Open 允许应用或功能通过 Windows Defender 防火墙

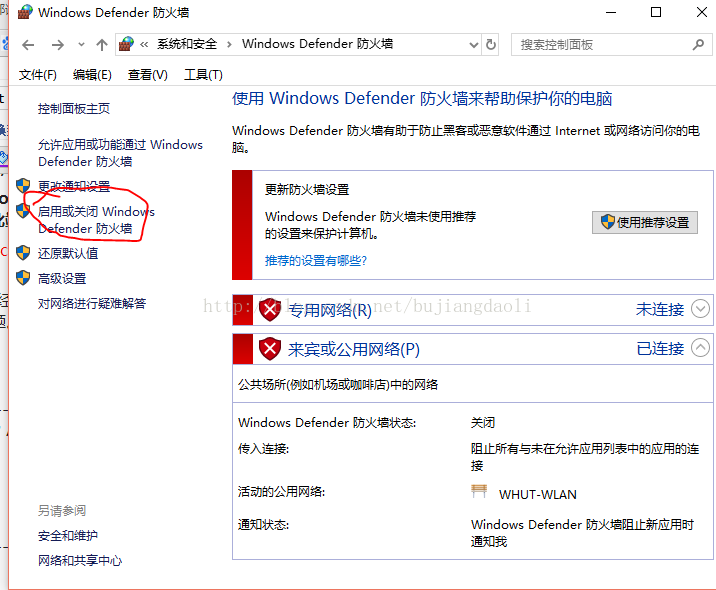pyautogui.click(x=120, y=153)
